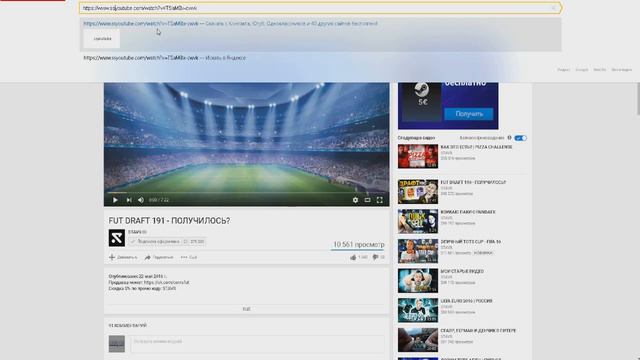The image size is (640, 360).
Task: Choose 'Искать в Яндексе' suggestion row
Action: (320, 58)
